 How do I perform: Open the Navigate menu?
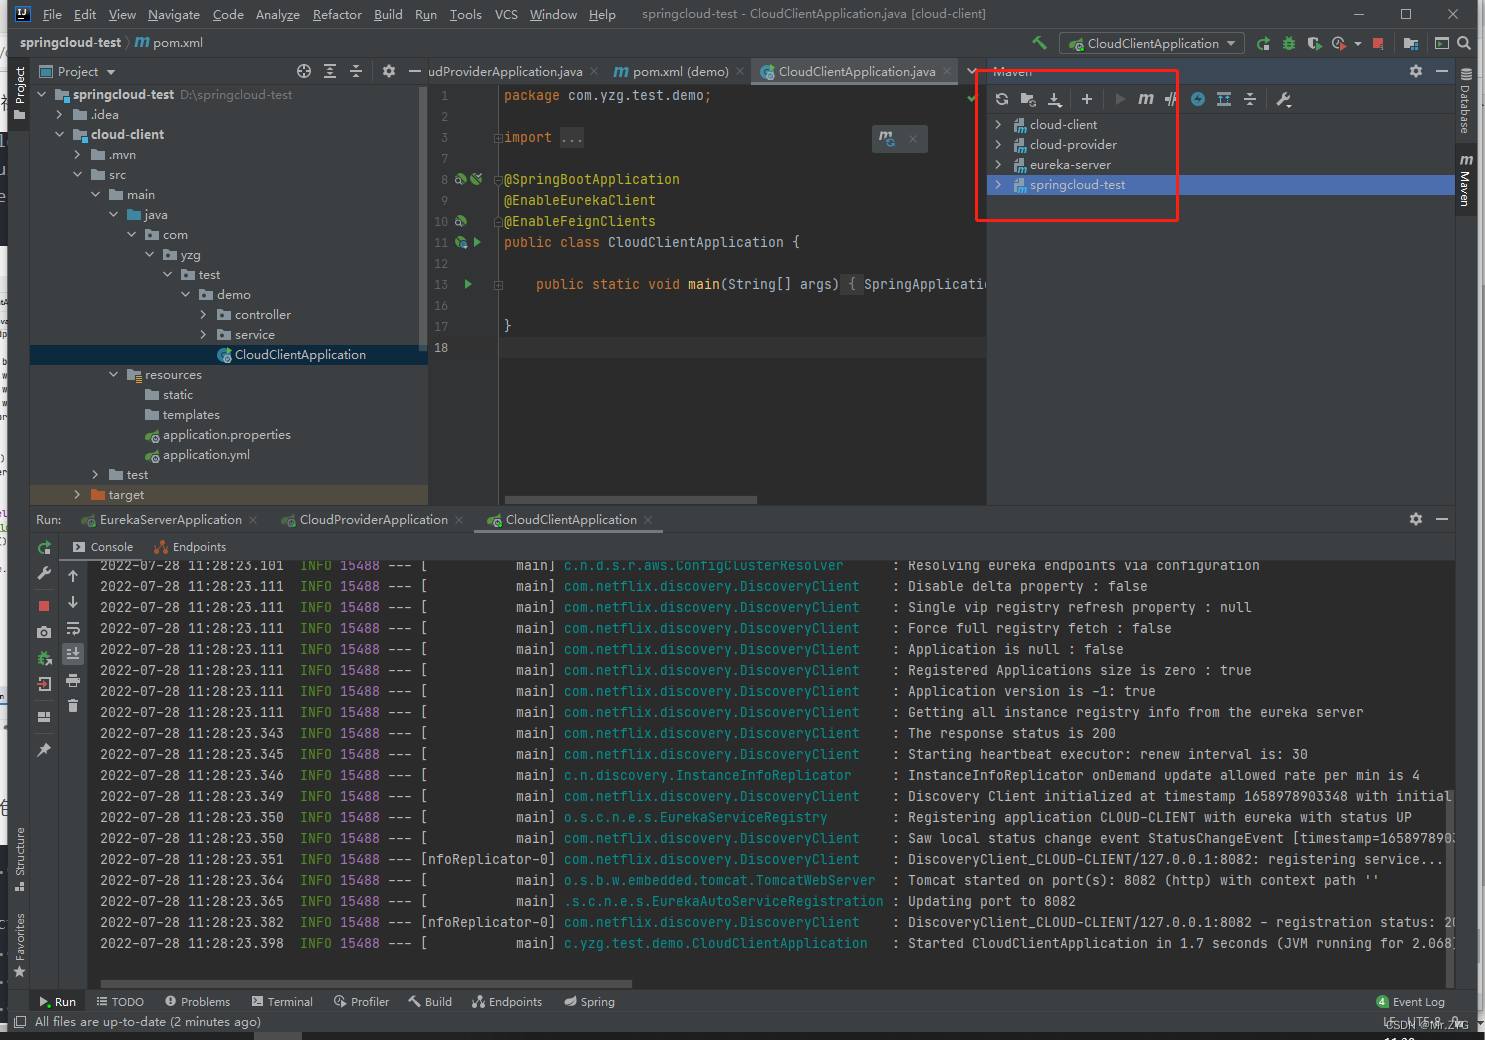pyautogui.click(x=174, y=14)
